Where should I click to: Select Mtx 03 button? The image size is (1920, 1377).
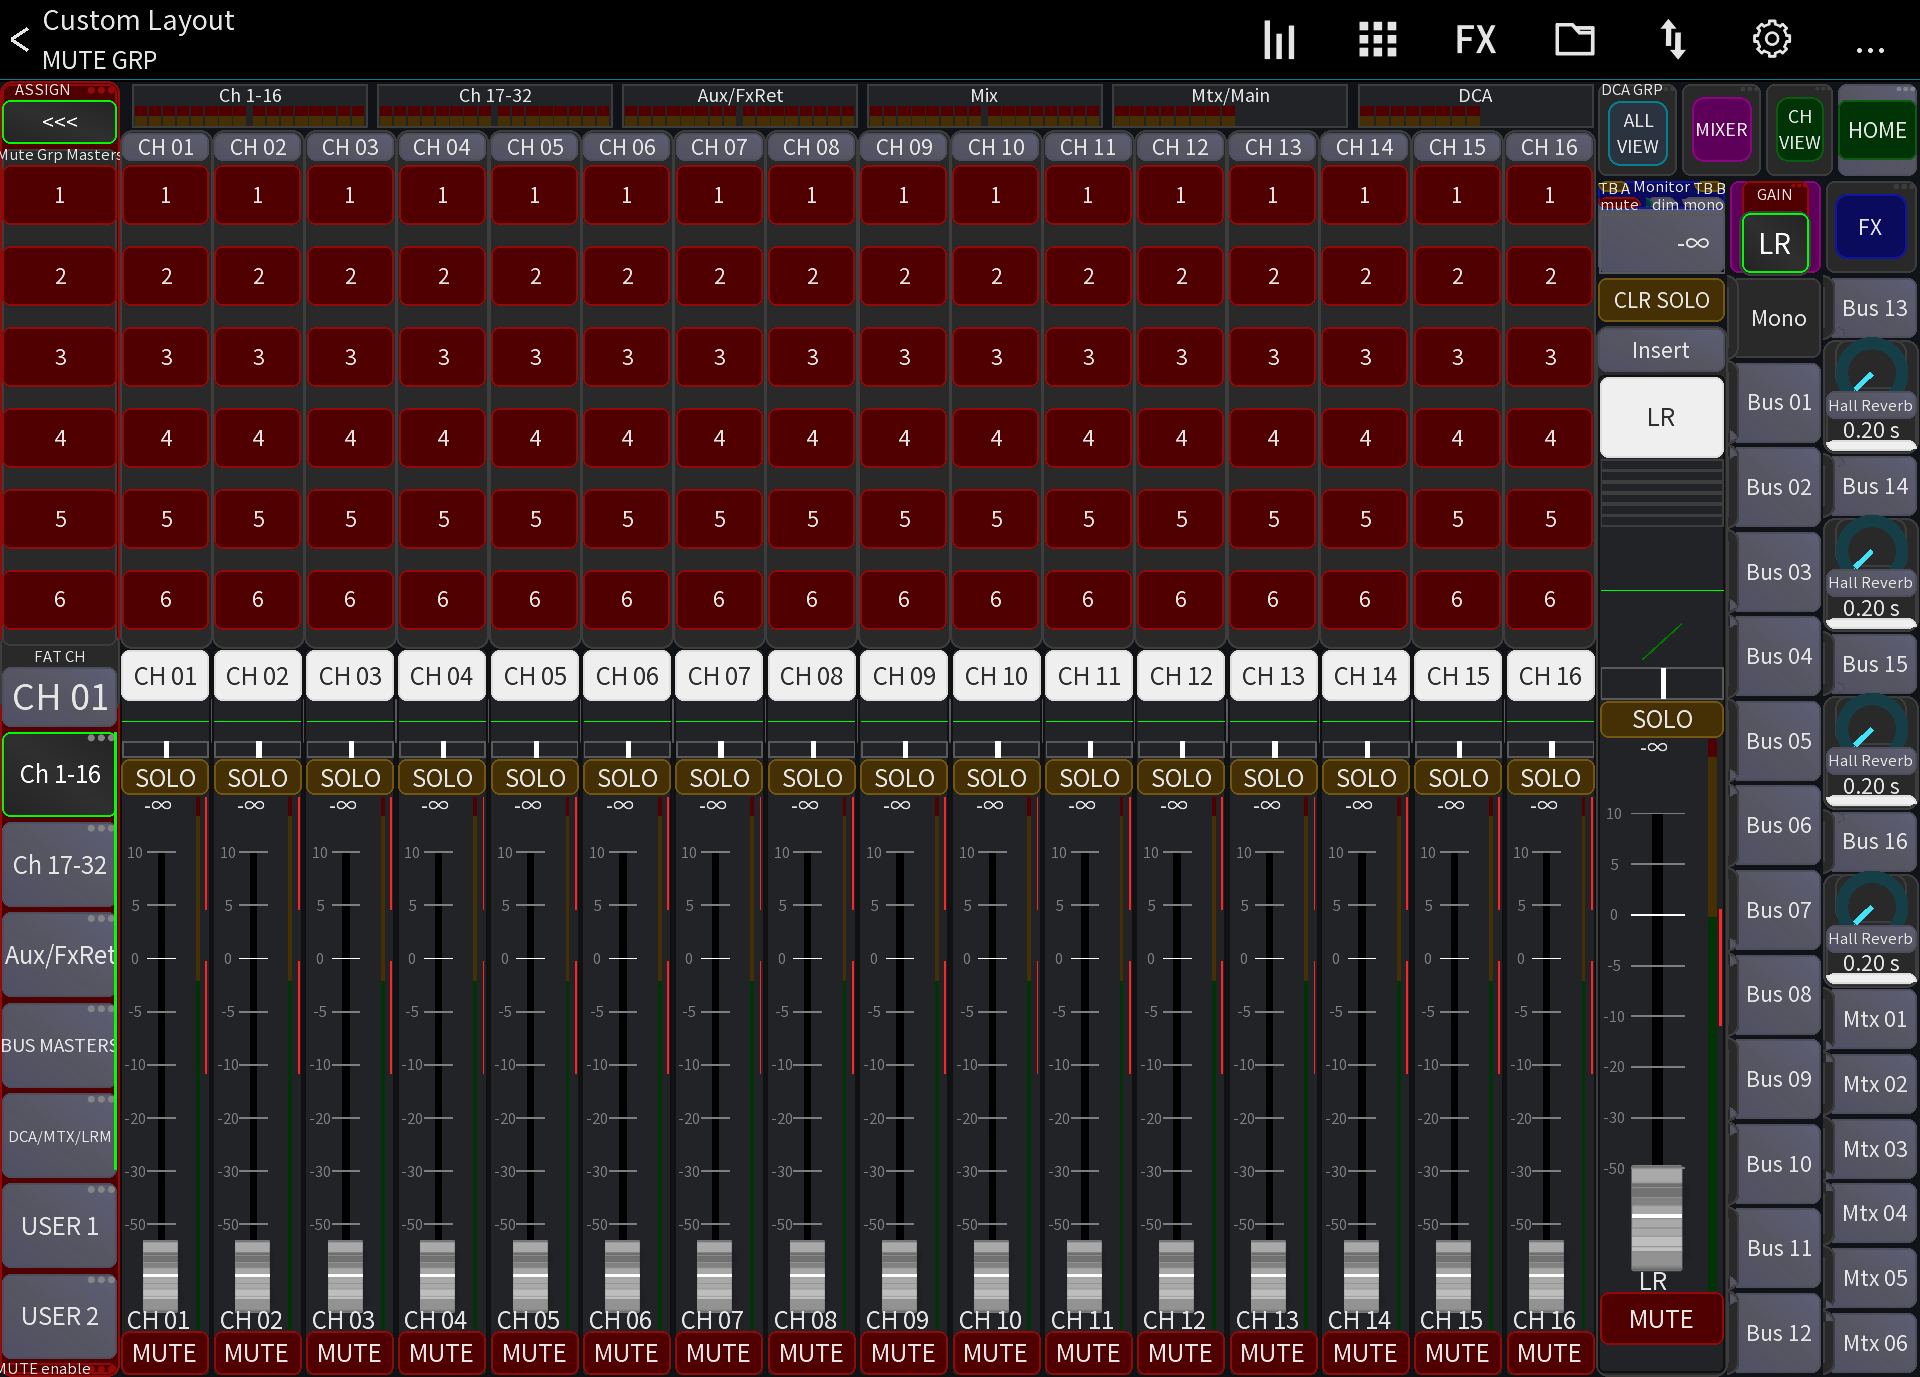pos(1874,1150)
